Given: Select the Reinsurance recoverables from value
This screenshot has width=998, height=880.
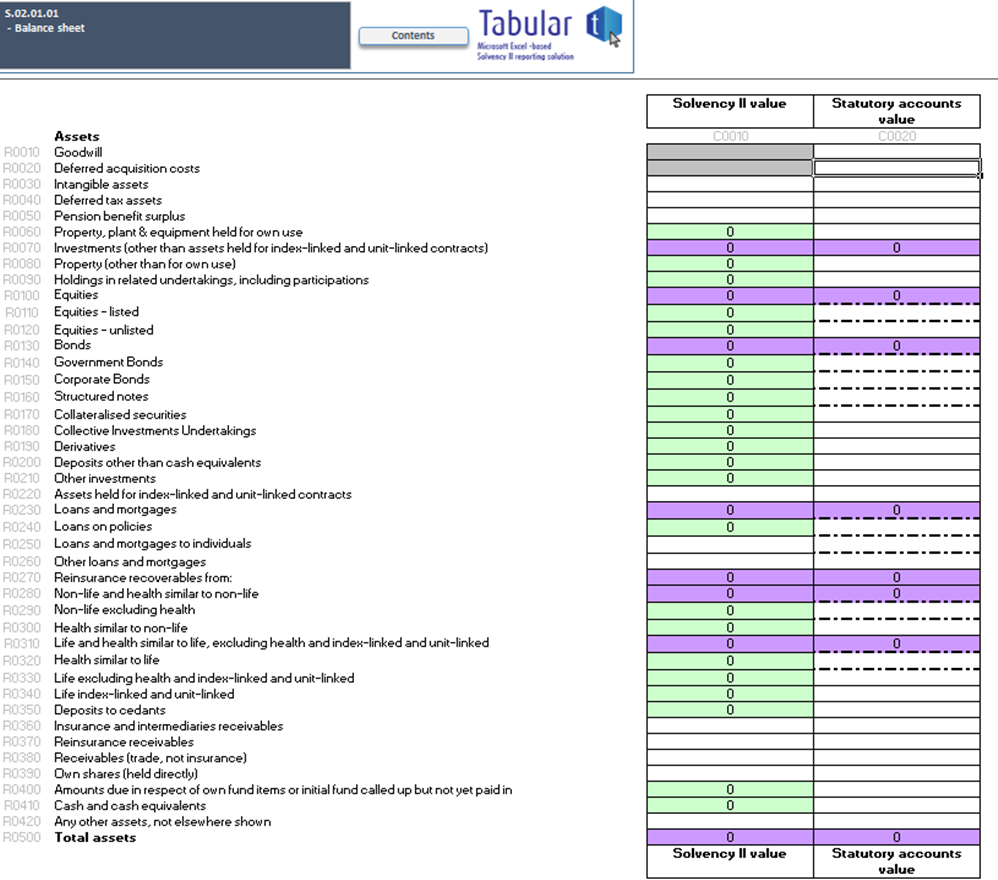Looking at the screenshot, I should pos(728,577).
